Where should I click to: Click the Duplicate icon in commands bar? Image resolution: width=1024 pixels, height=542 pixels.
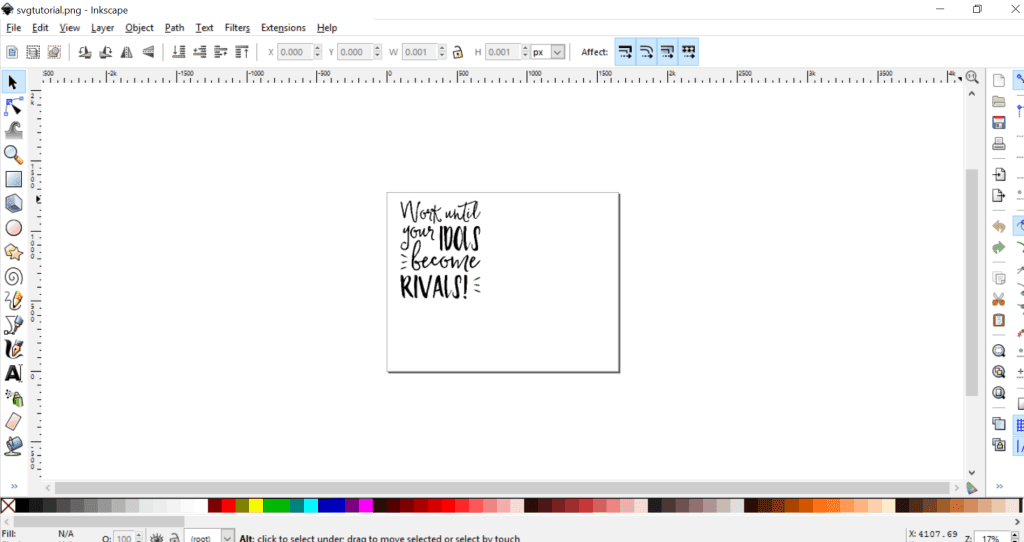pos(999,423)
